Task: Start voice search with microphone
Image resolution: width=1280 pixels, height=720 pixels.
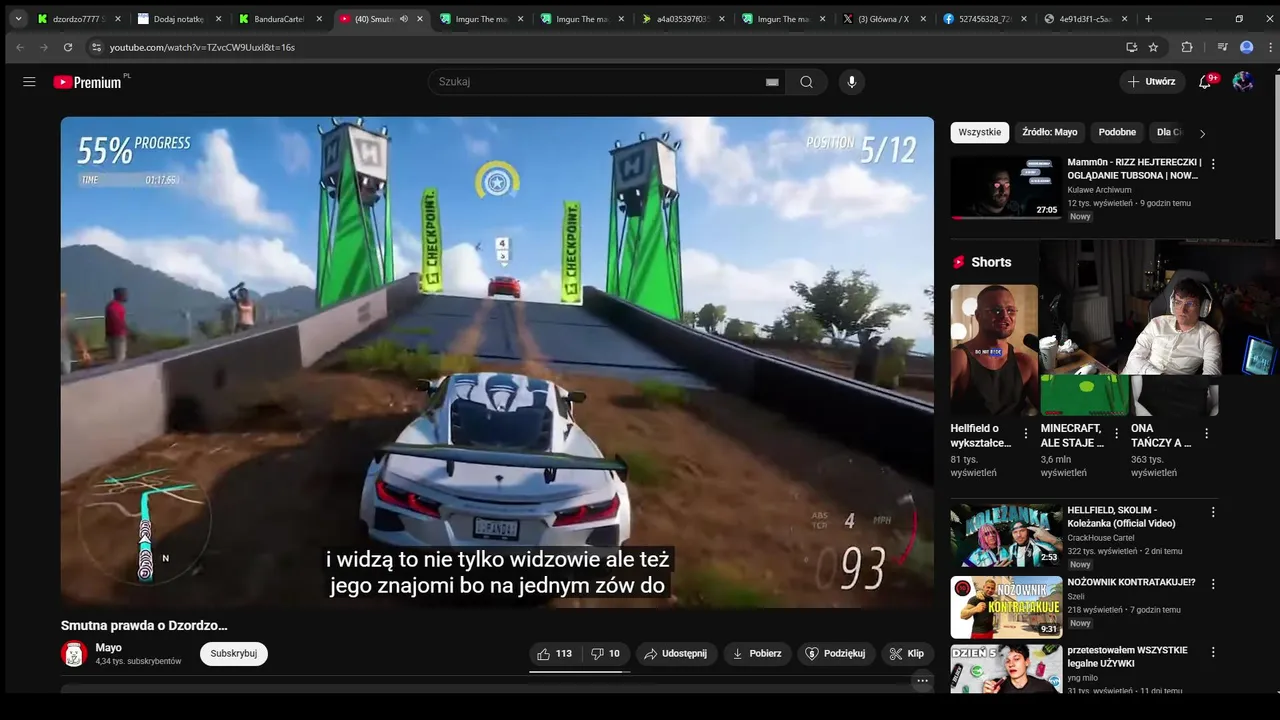Action: tap(852, 82)
